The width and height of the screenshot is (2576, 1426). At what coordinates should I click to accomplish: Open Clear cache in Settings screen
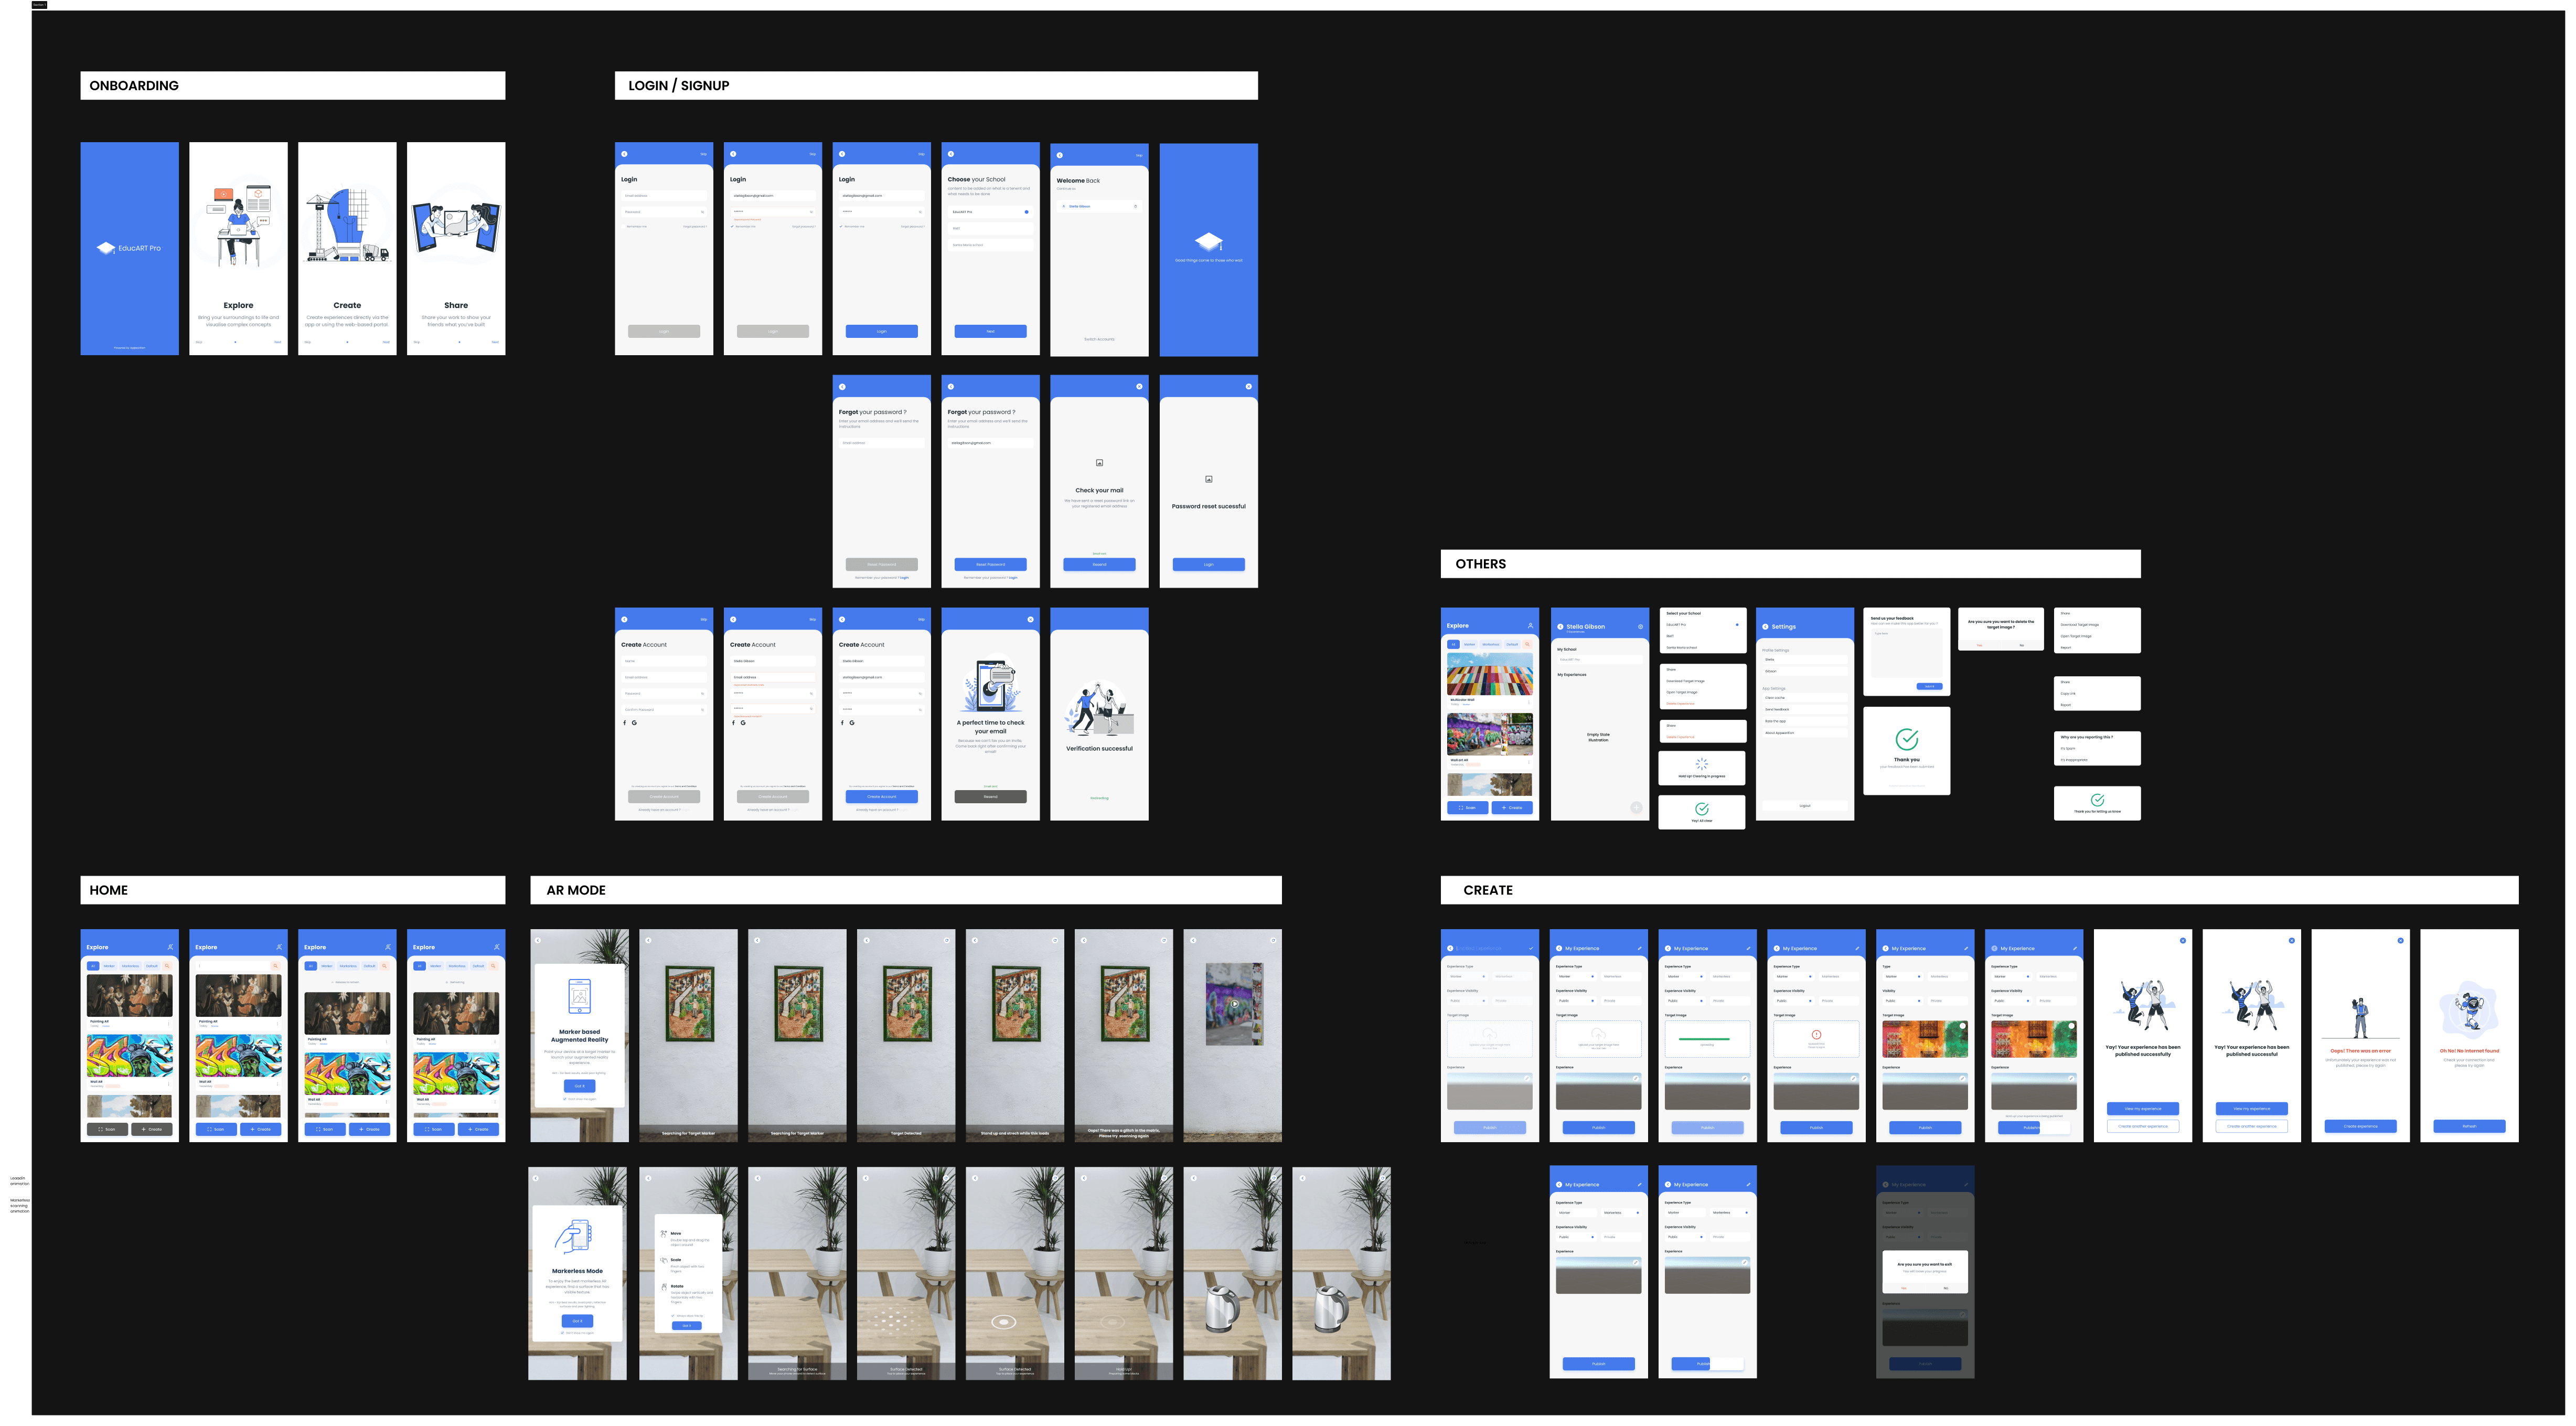1804,698
